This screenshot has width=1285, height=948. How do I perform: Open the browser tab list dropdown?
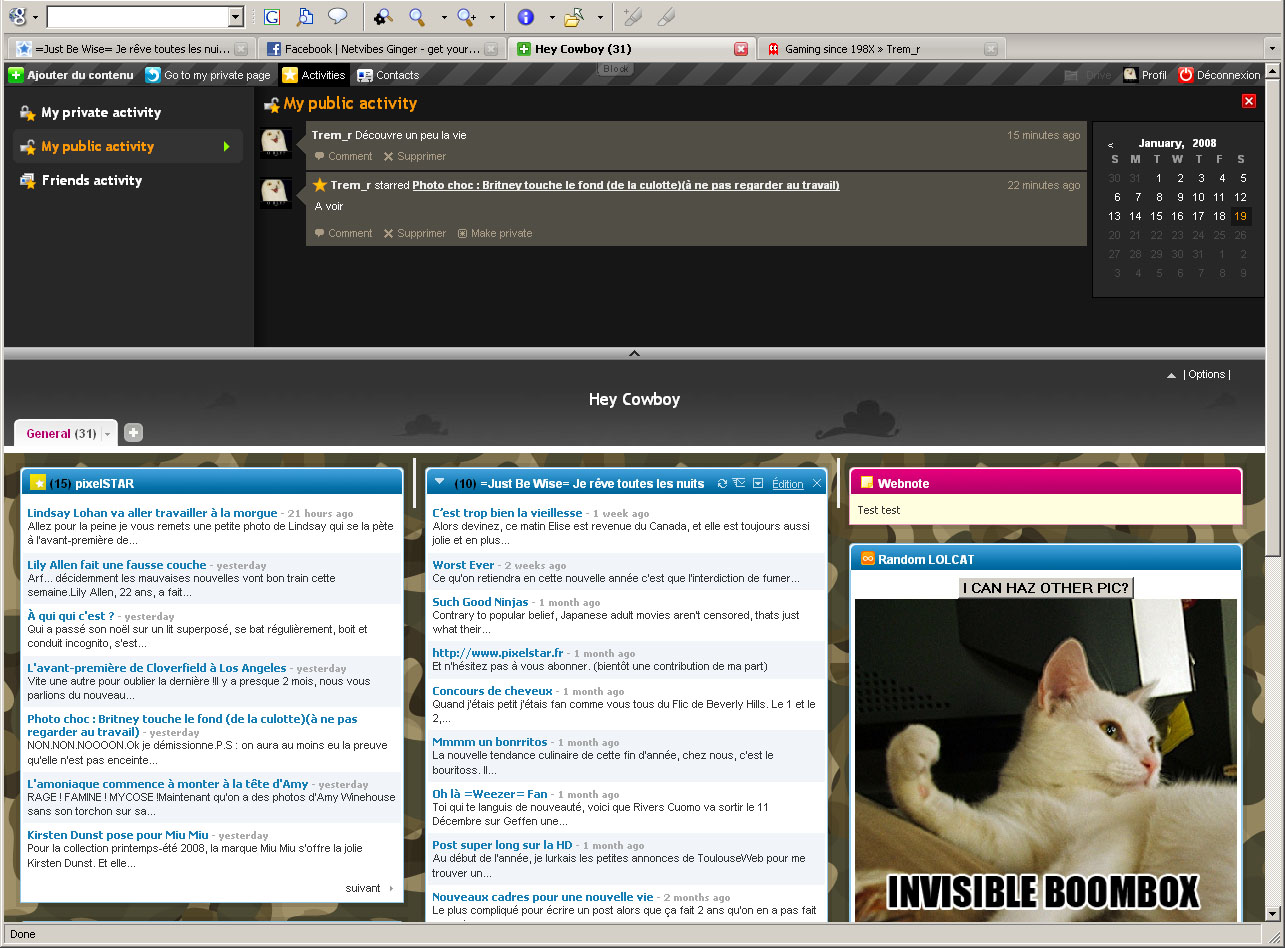(x=1272, y=48)
